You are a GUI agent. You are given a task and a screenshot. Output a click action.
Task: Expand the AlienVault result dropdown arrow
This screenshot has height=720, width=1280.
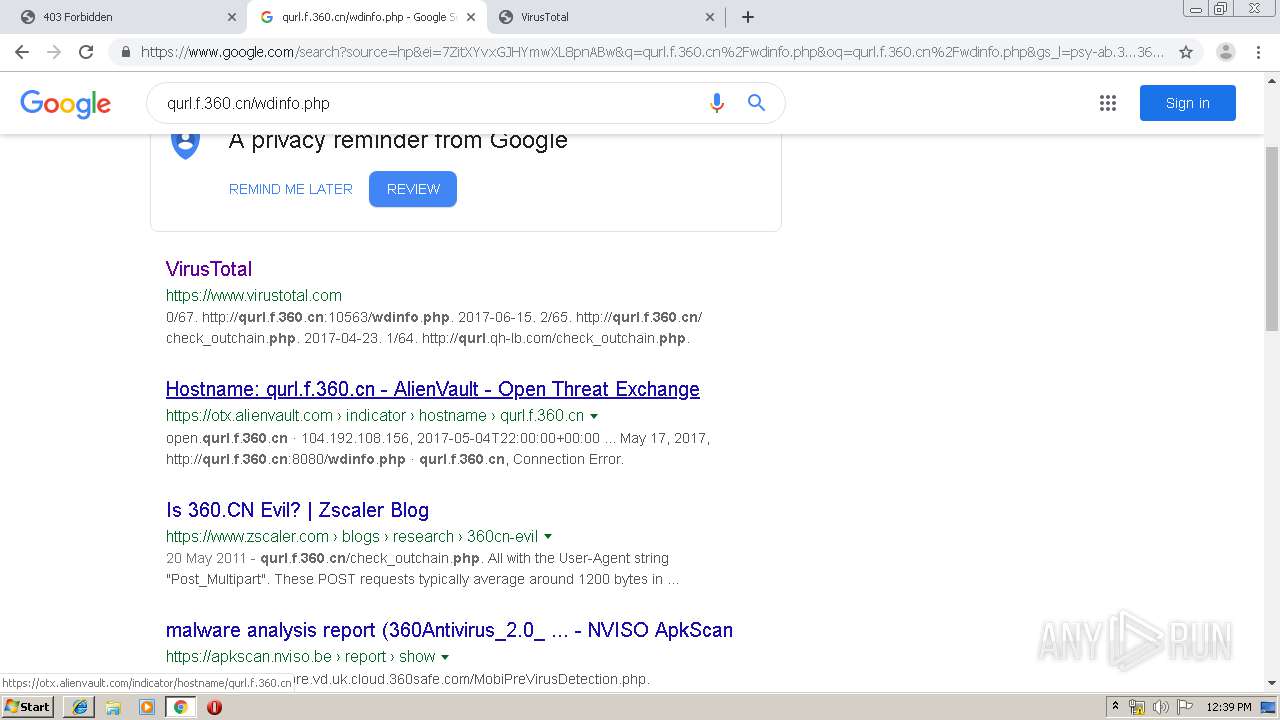pyautogui.click(x=594, y=416)
